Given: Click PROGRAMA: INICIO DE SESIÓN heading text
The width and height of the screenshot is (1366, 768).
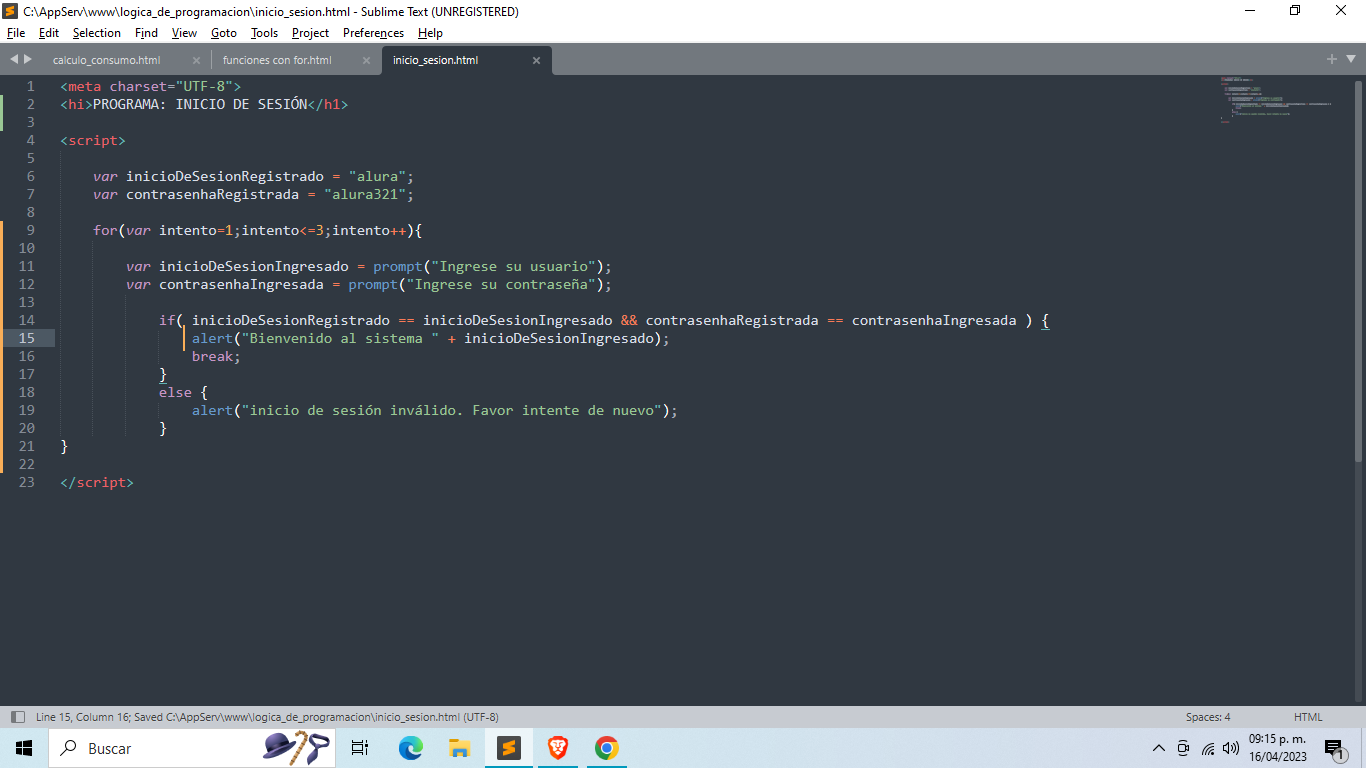Looking at the screenshot, I should click(200, 104).
